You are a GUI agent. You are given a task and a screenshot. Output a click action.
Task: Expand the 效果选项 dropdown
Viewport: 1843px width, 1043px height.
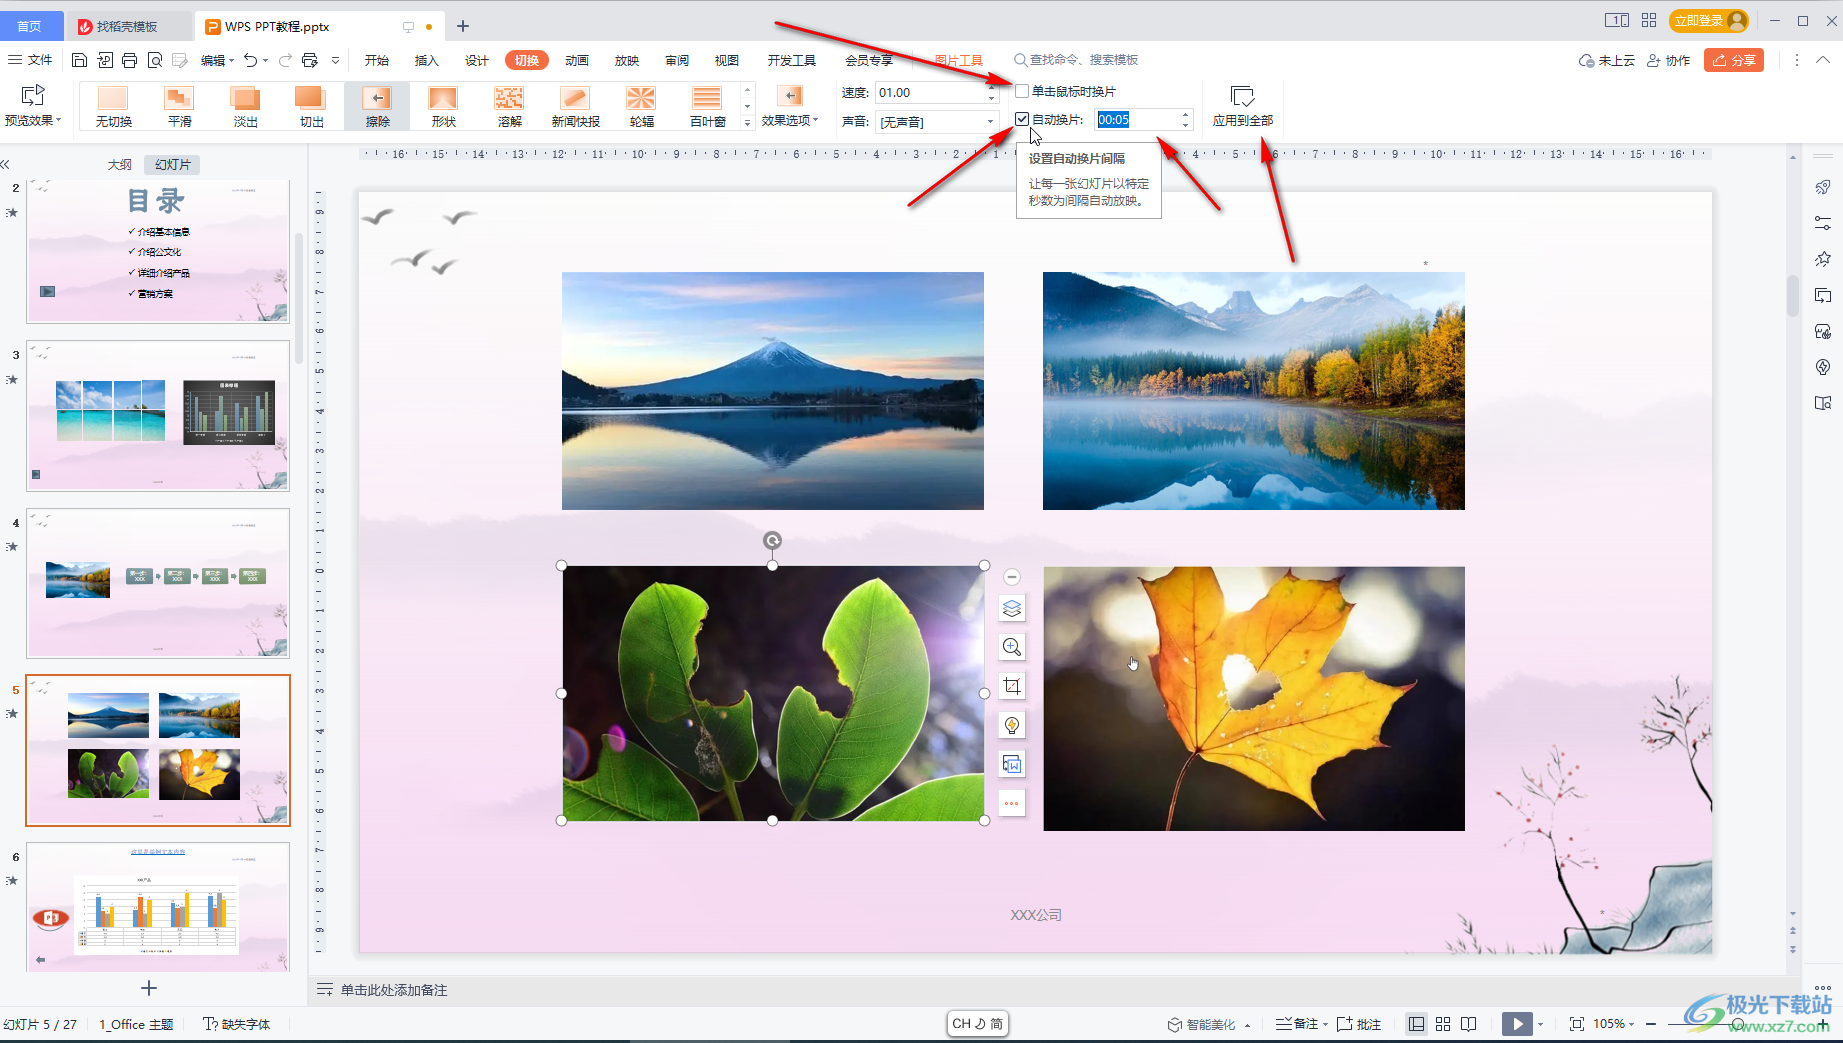point(790,106)
